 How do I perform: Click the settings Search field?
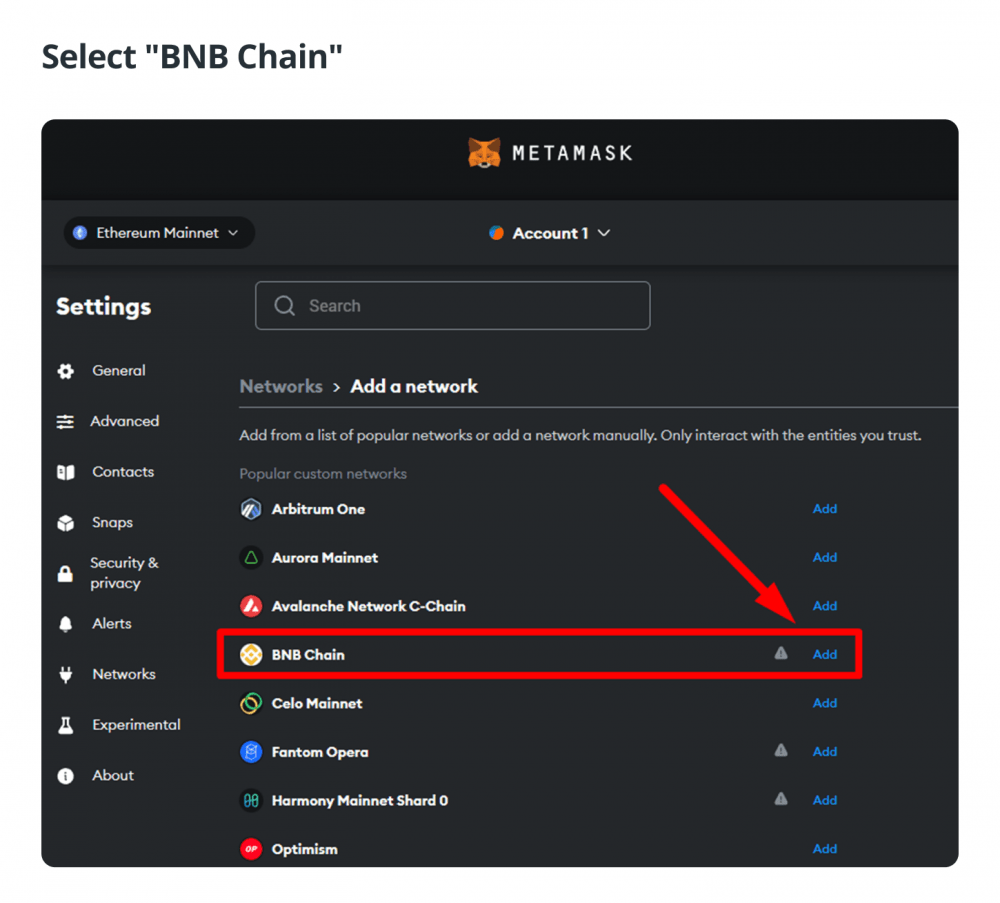coord(453,305)
